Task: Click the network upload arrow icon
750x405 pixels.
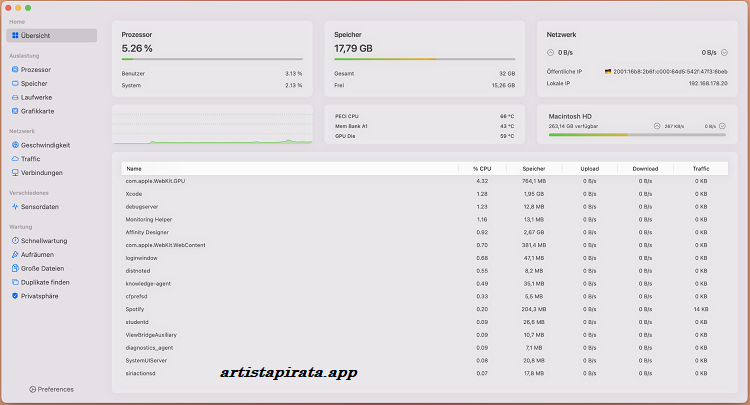Action: [x=550, y=53]
